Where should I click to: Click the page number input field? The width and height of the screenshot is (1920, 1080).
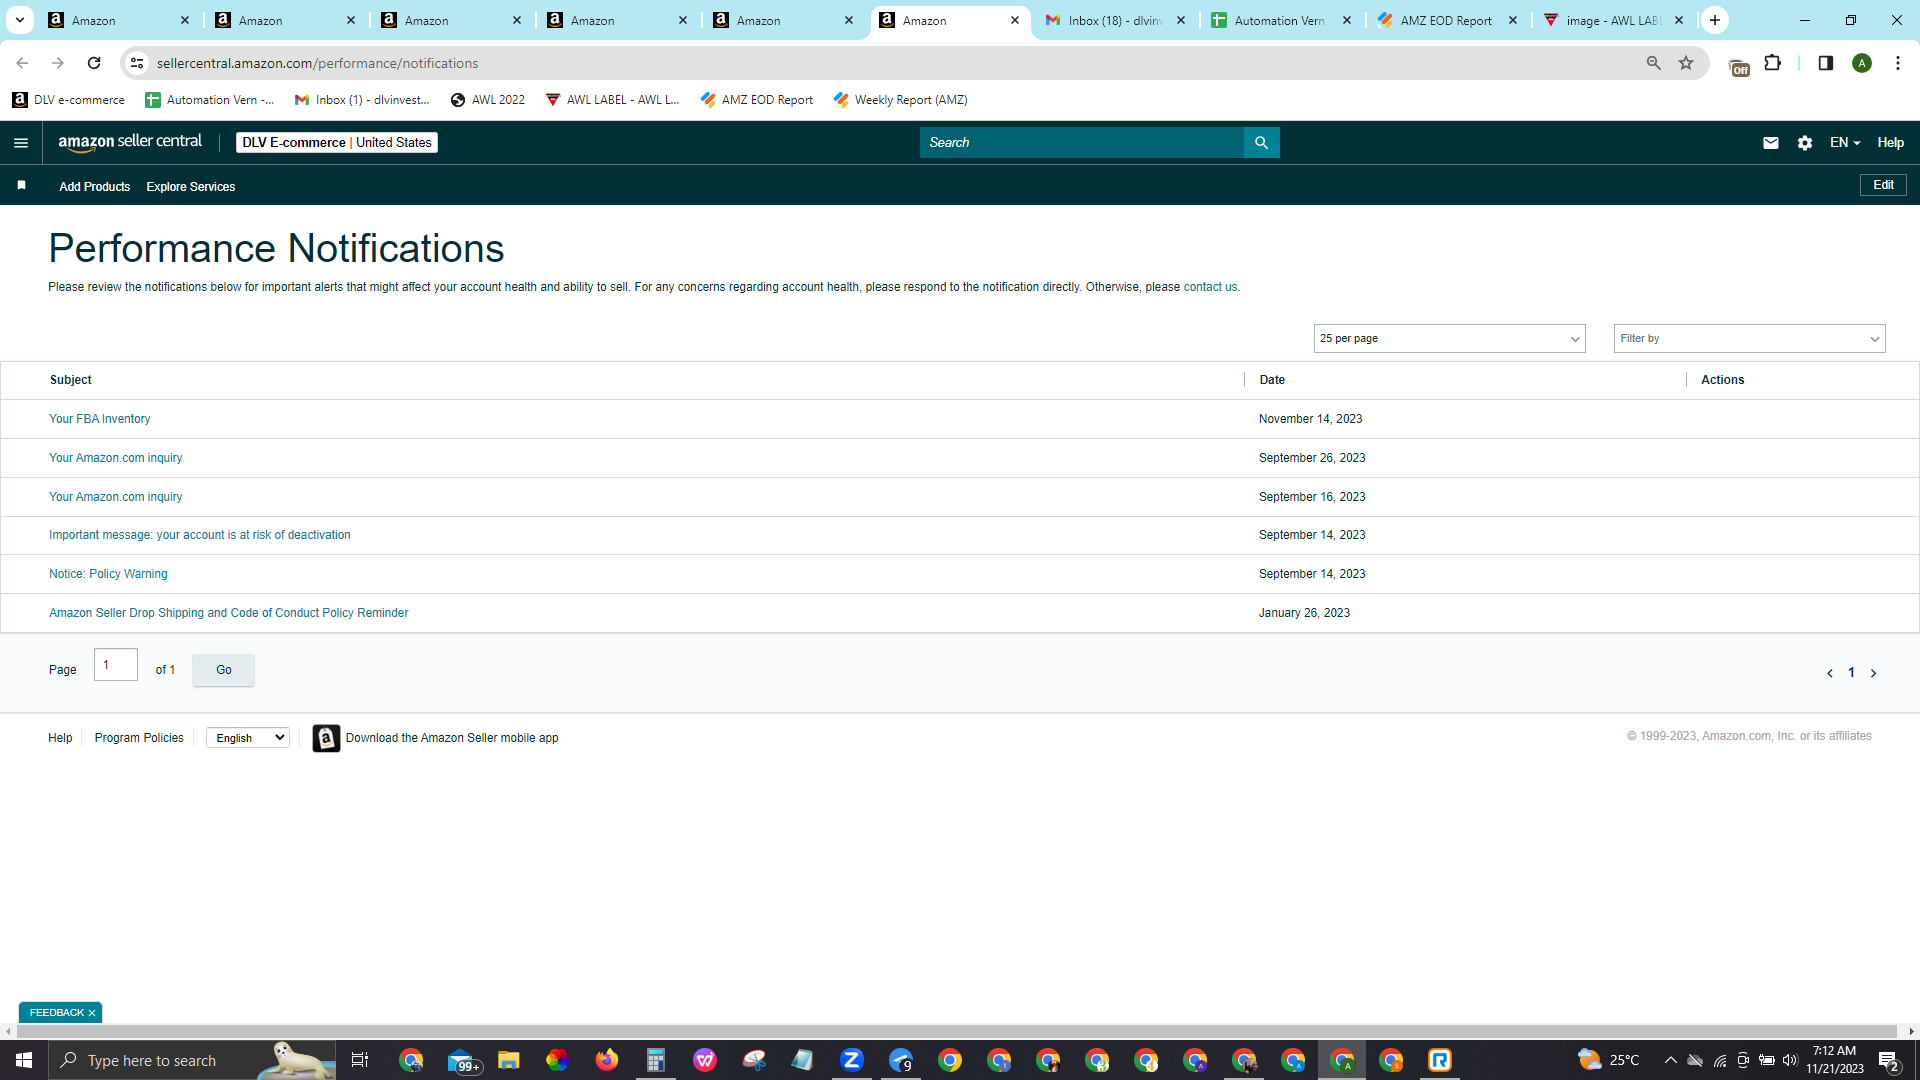115,665
